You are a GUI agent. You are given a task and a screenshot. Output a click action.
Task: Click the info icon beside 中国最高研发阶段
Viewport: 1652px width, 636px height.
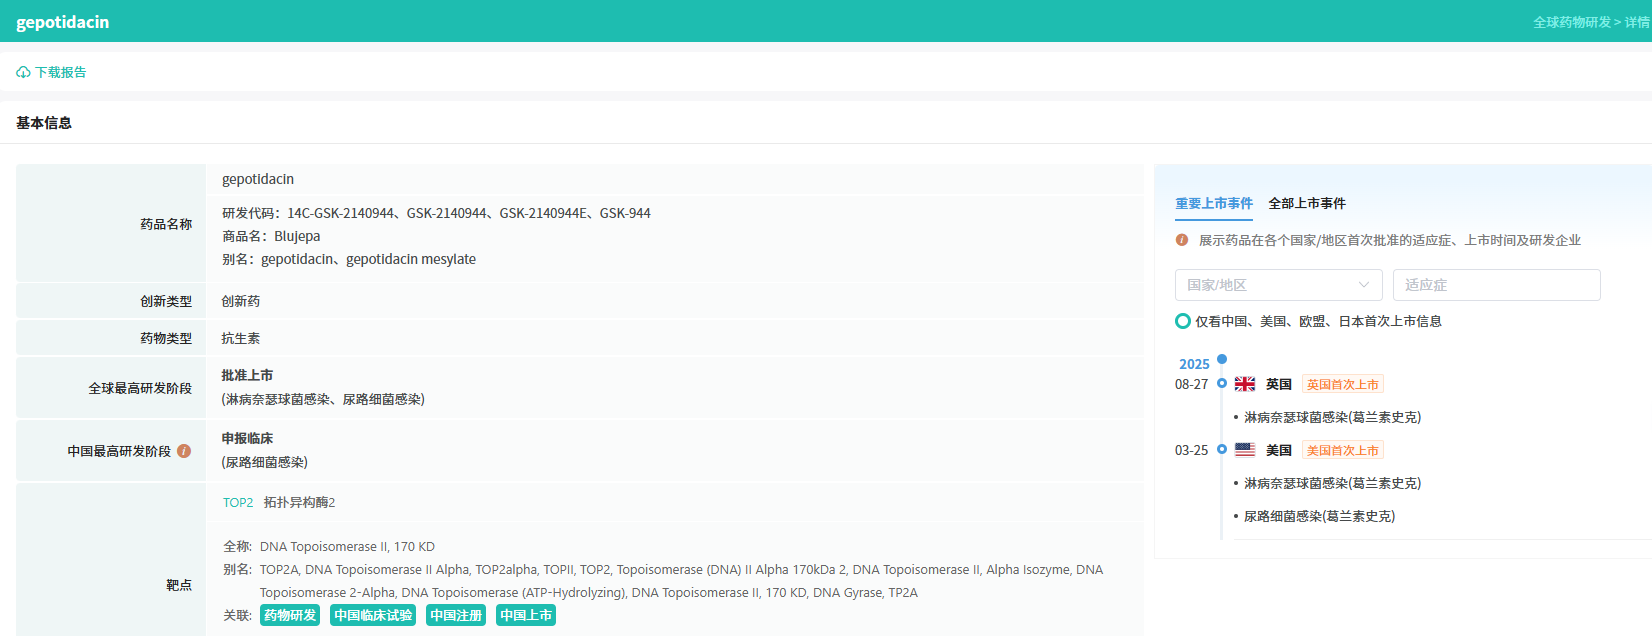pyautogui.click(x=184, y=451)
